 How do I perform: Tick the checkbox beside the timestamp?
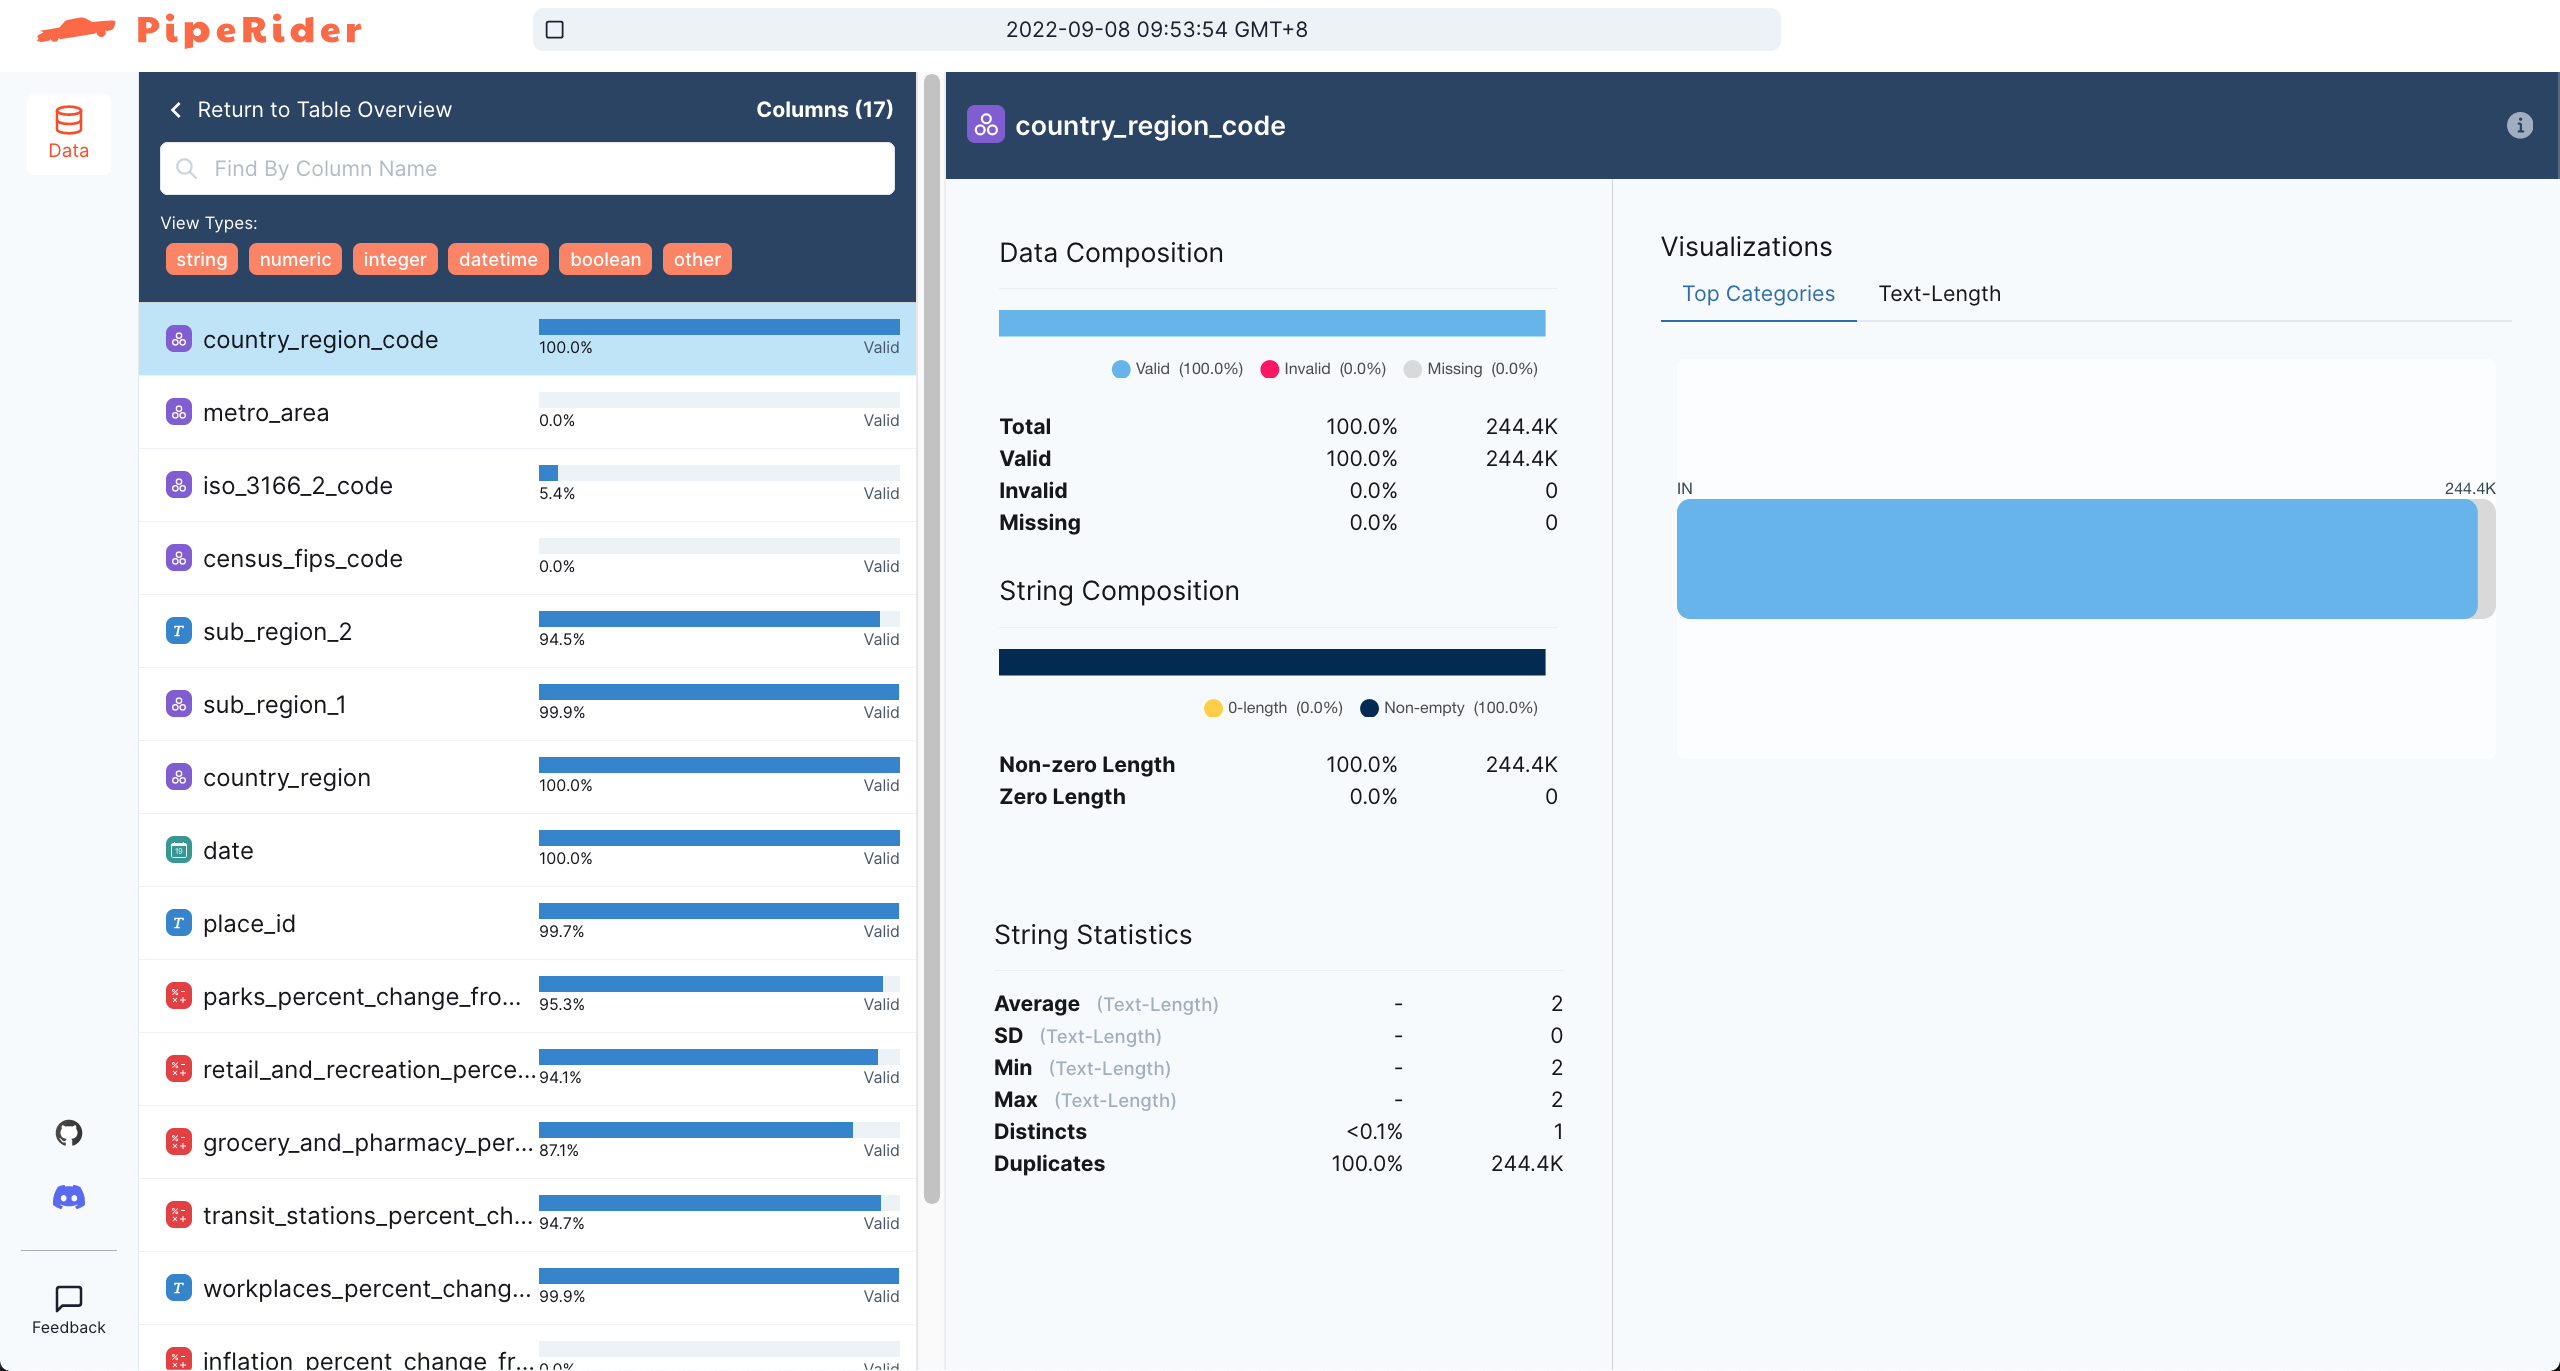(555, 30)
